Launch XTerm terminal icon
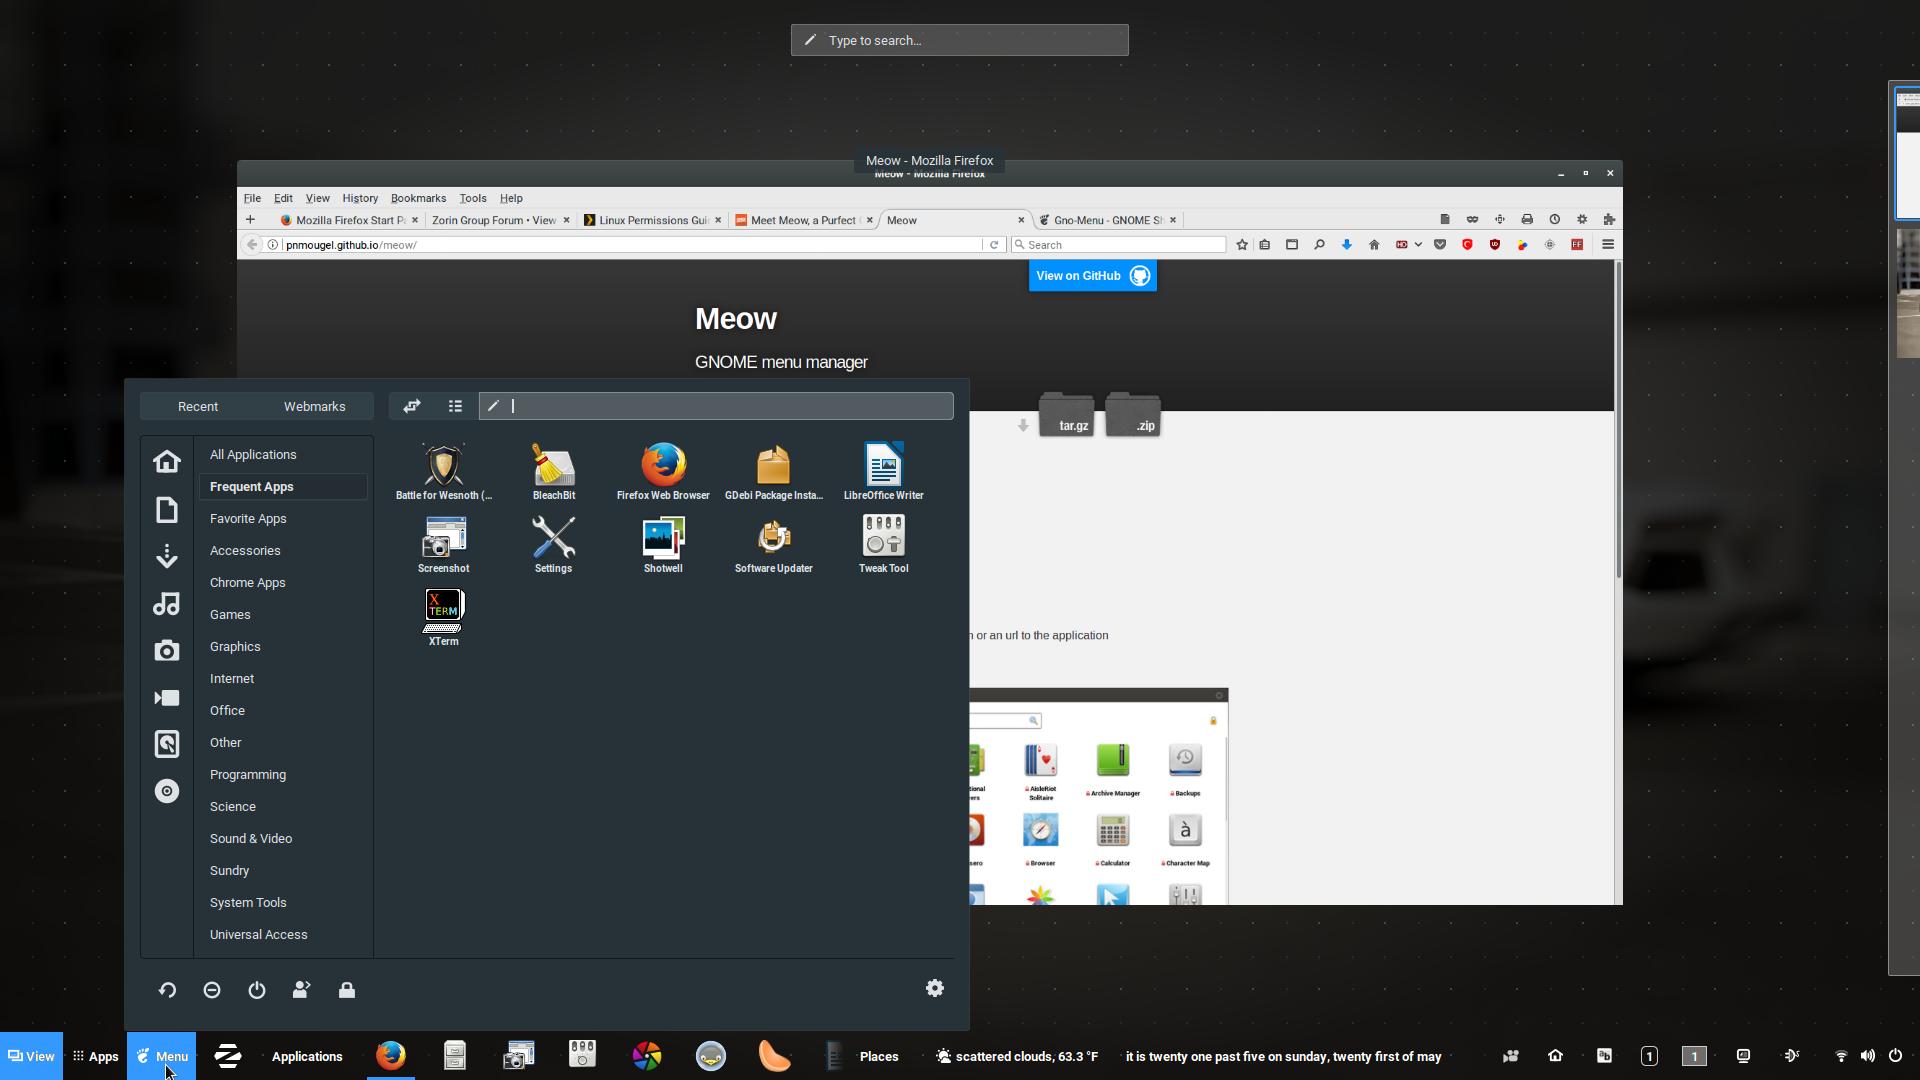This screenshot has width=1920, height=1080. click(x=443, y=616)
